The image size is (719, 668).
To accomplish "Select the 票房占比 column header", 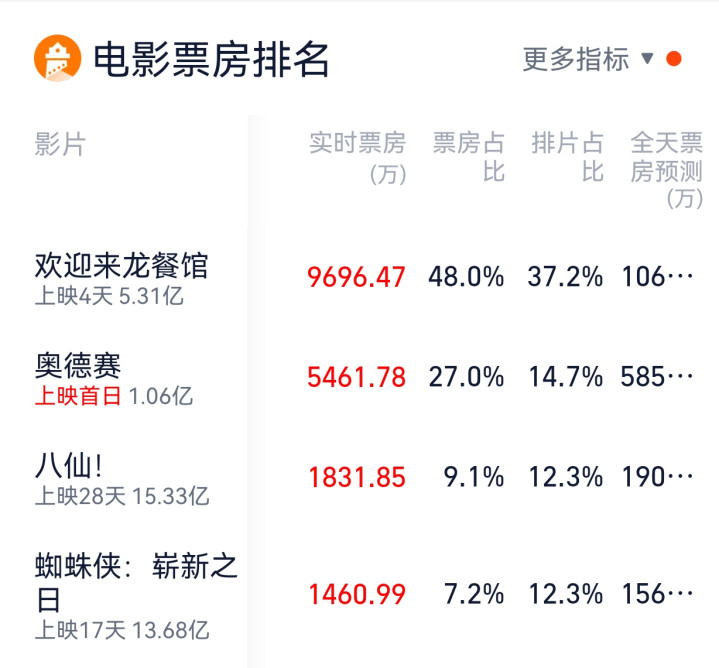I will tap(469, 157).
